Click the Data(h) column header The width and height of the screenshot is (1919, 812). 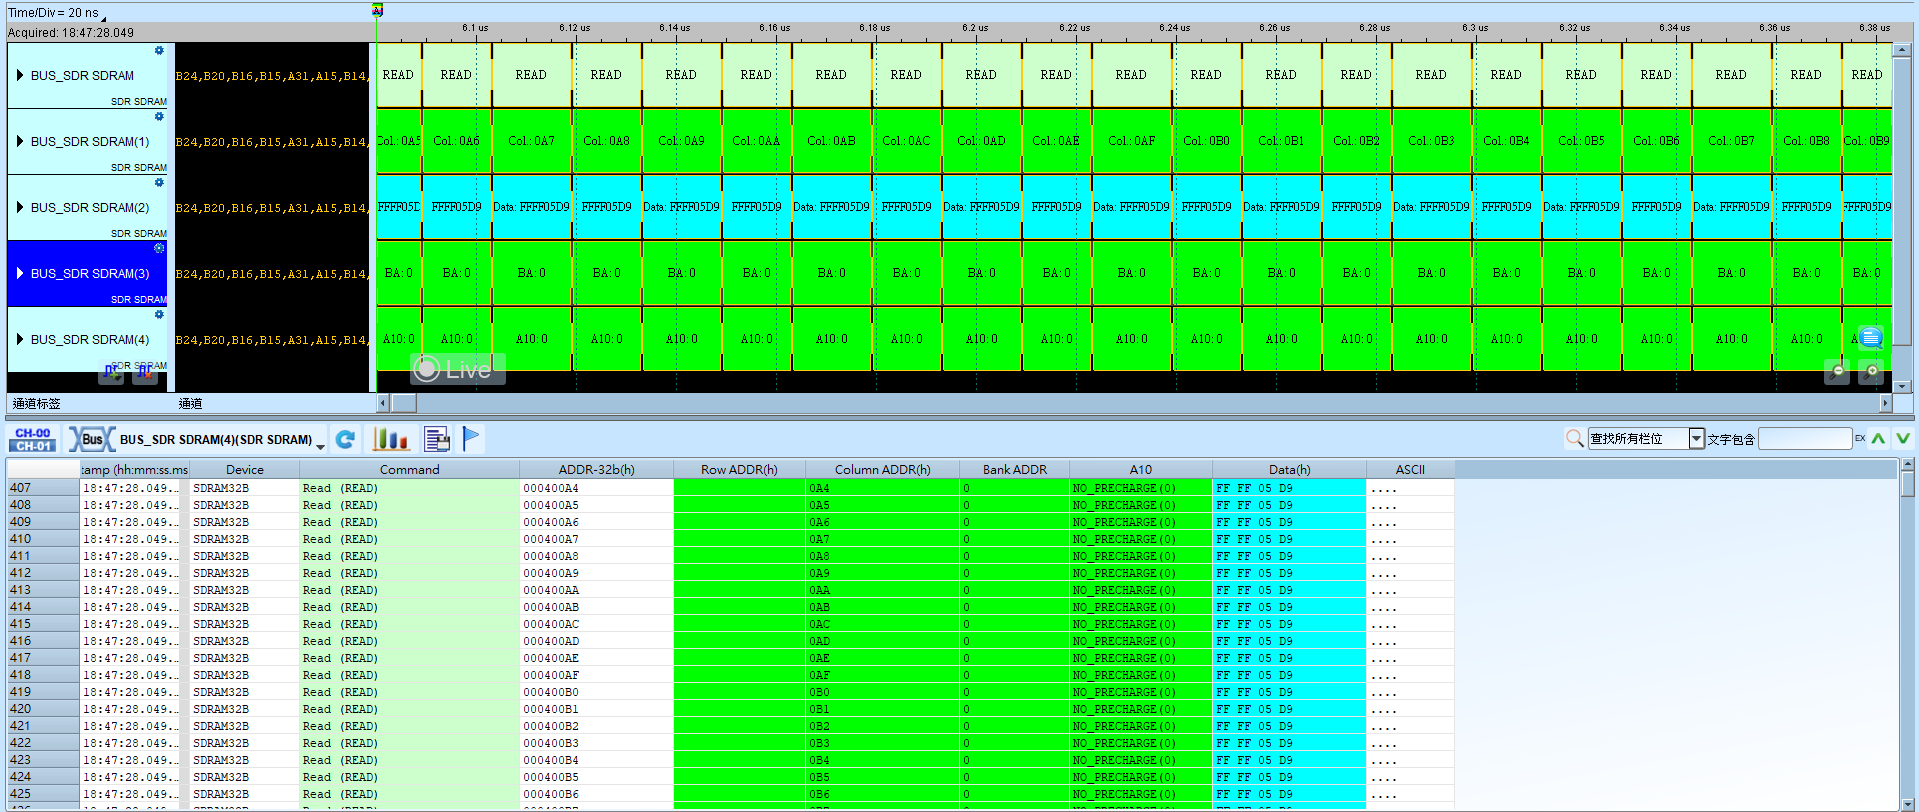pos(1289,469)
